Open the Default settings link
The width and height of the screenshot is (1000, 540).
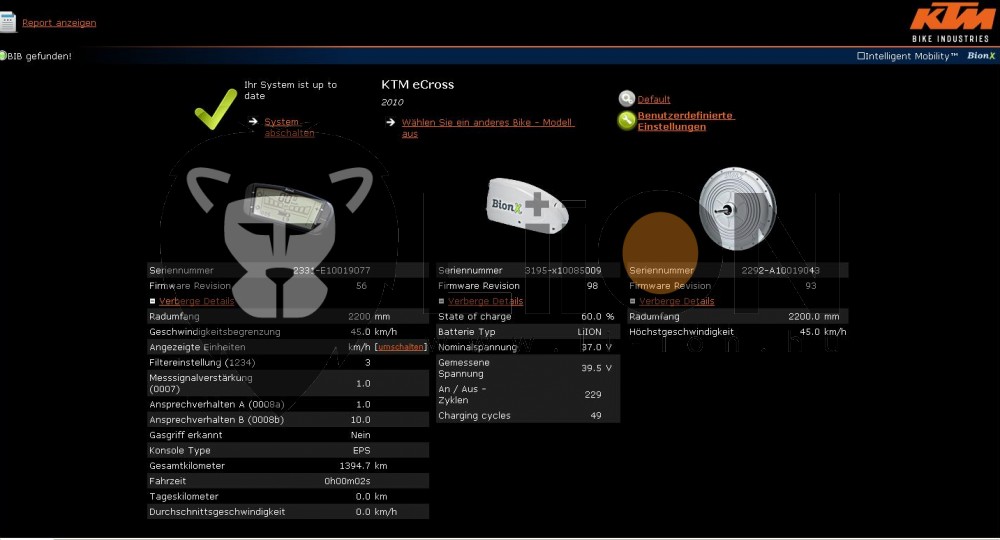point(654,99)
